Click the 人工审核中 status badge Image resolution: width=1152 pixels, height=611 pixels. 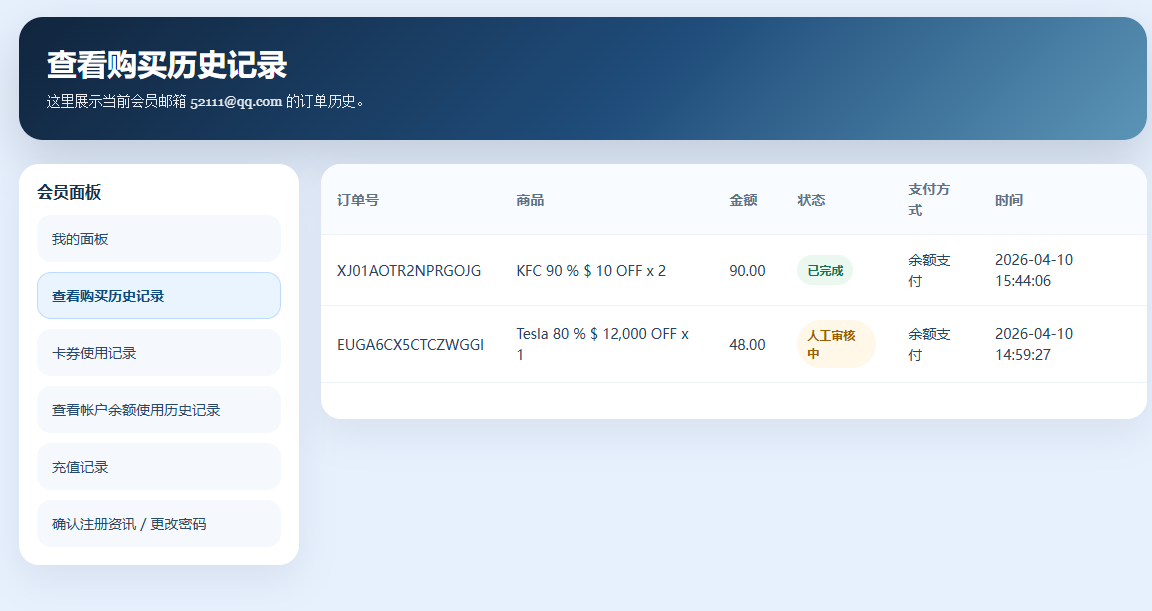pos(835,345)
